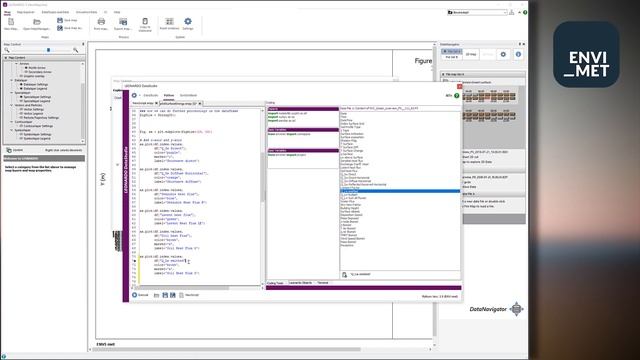640x360 pixels.
Task: Click the gear icon in DataStudio window
Action: 134,95
